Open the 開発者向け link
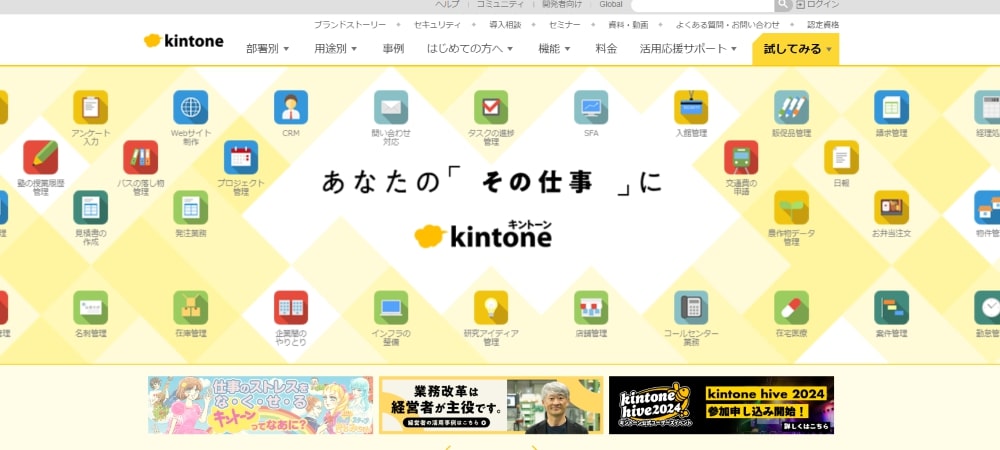Viewport: 1000px width, 450px height. pos(562,4)
